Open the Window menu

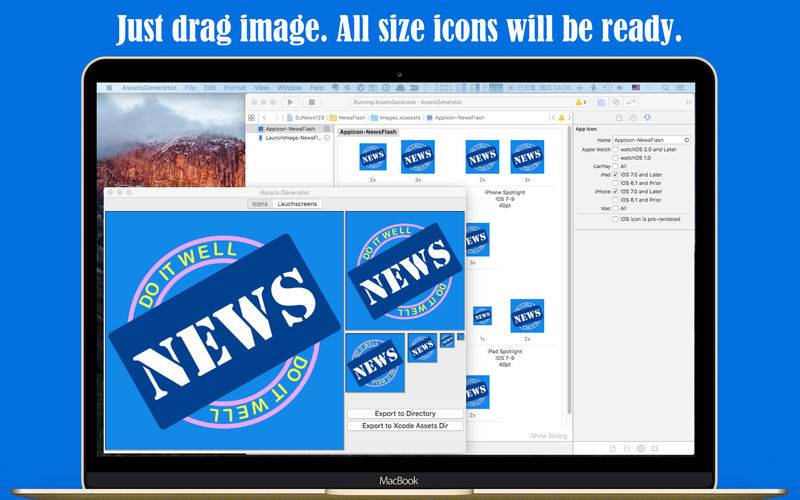point(290,88)
